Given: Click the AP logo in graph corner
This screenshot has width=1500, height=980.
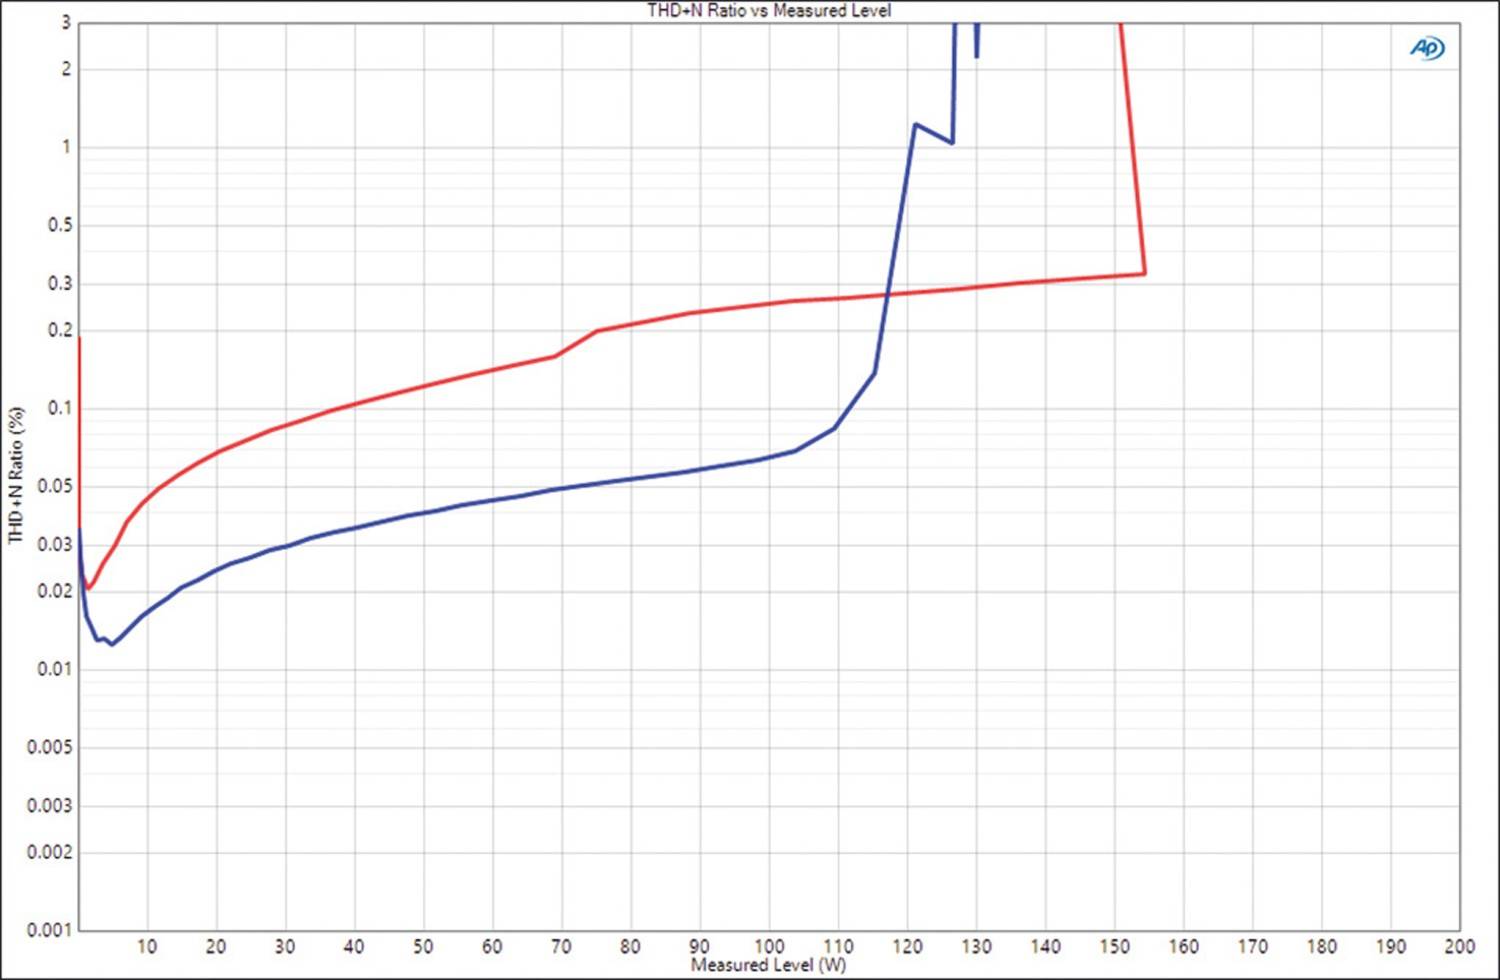Looking at the screenshot, I should (x=1427, y=48).
